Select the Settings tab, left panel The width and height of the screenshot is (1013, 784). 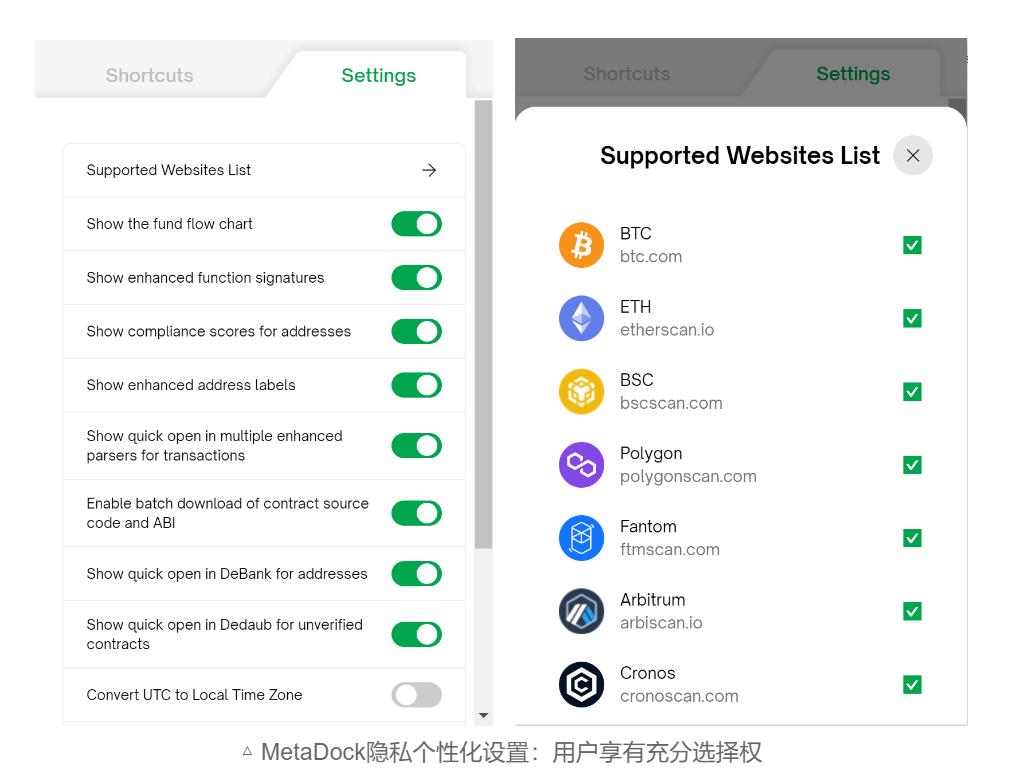[378, 75]
